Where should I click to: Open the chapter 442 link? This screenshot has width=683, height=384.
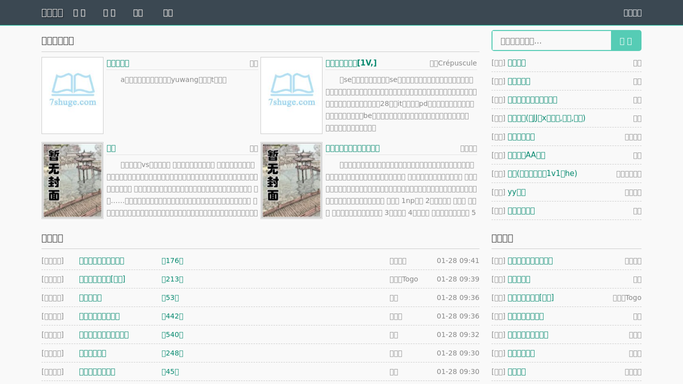coord(172,316)
